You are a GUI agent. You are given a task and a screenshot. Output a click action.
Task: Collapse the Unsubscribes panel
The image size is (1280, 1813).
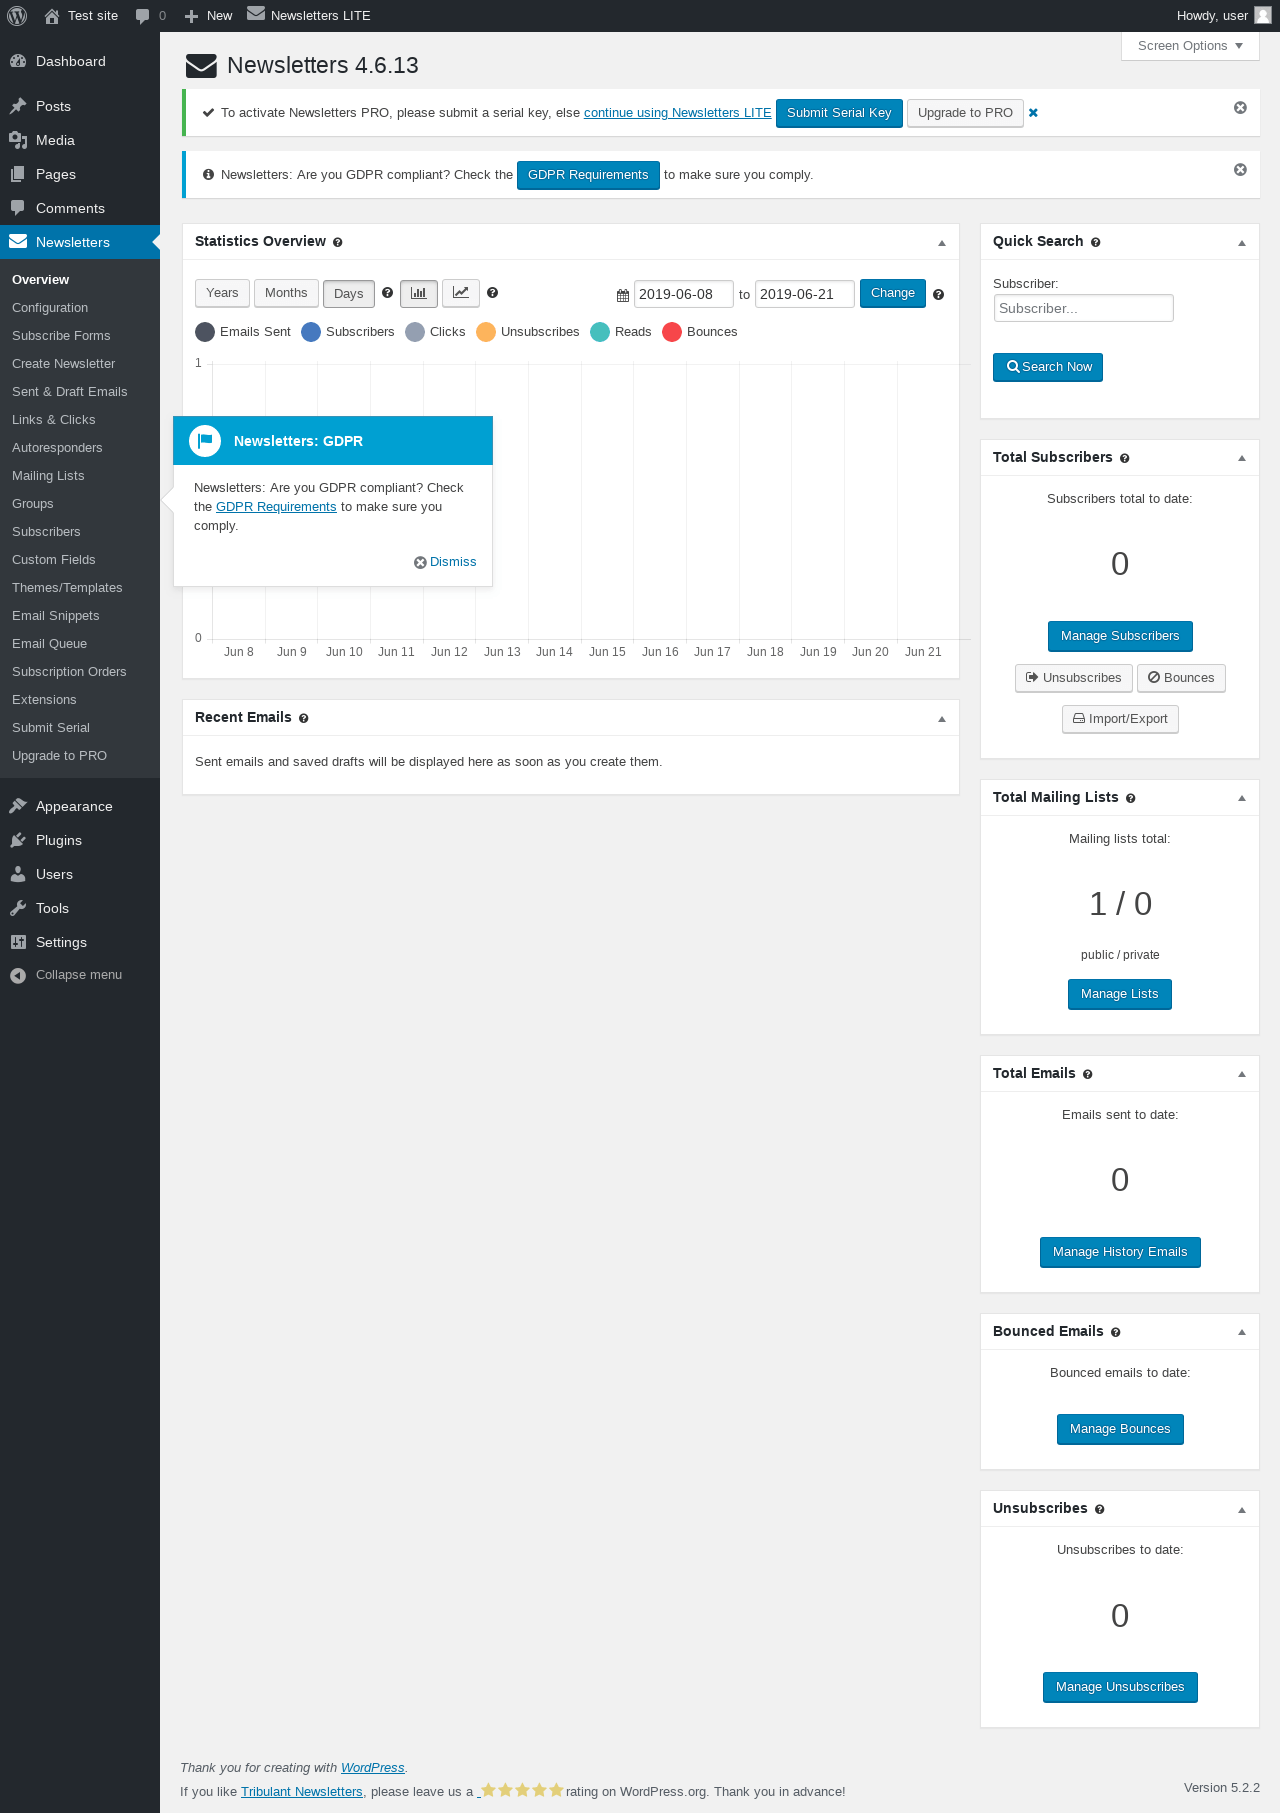[x=1242, y=1510]
